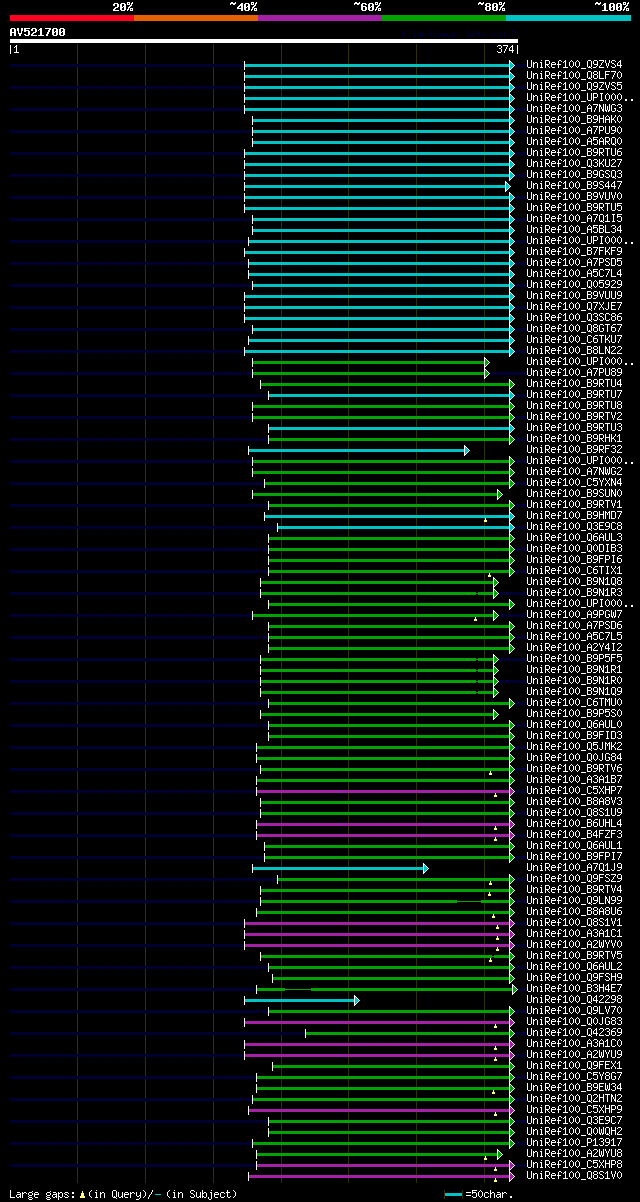
Task: Select label UniRef100_B9GSQ3
Action: pos(574,174)
